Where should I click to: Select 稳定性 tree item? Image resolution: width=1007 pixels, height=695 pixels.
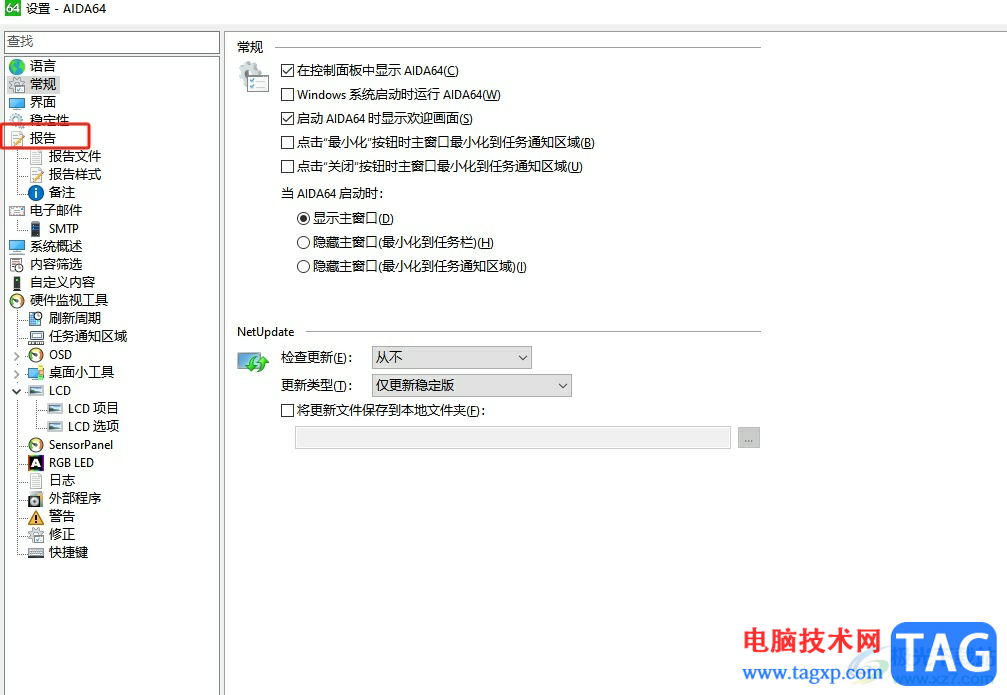coord(49,120)
